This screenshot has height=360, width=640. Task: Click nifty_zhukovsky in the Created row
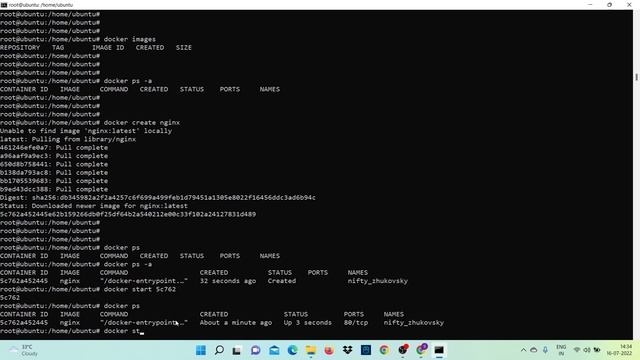point(378,281)
